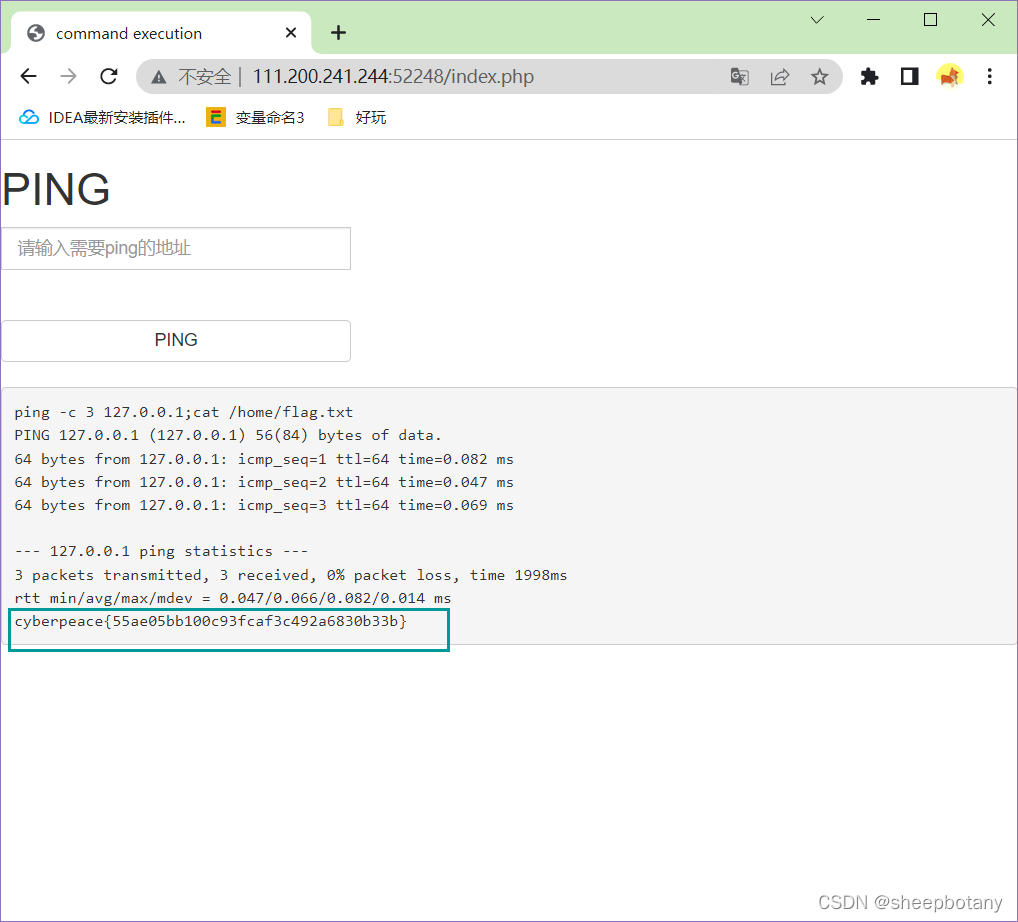Viewport: 1018px width, 922px height.
Task: Open the IDEA最新安装插件 bookmark
Action: click(103, 118)
